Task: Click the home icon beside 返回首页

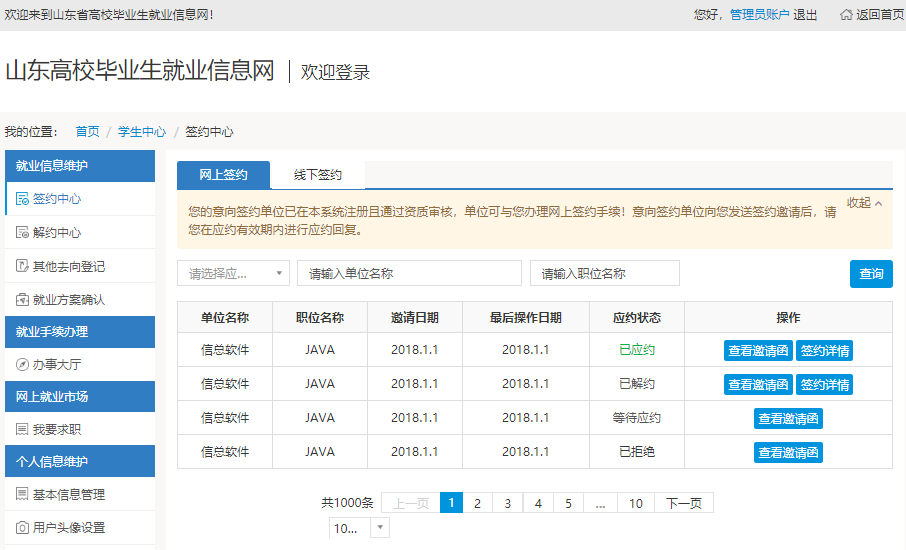Action: click(x=847, y=15)
